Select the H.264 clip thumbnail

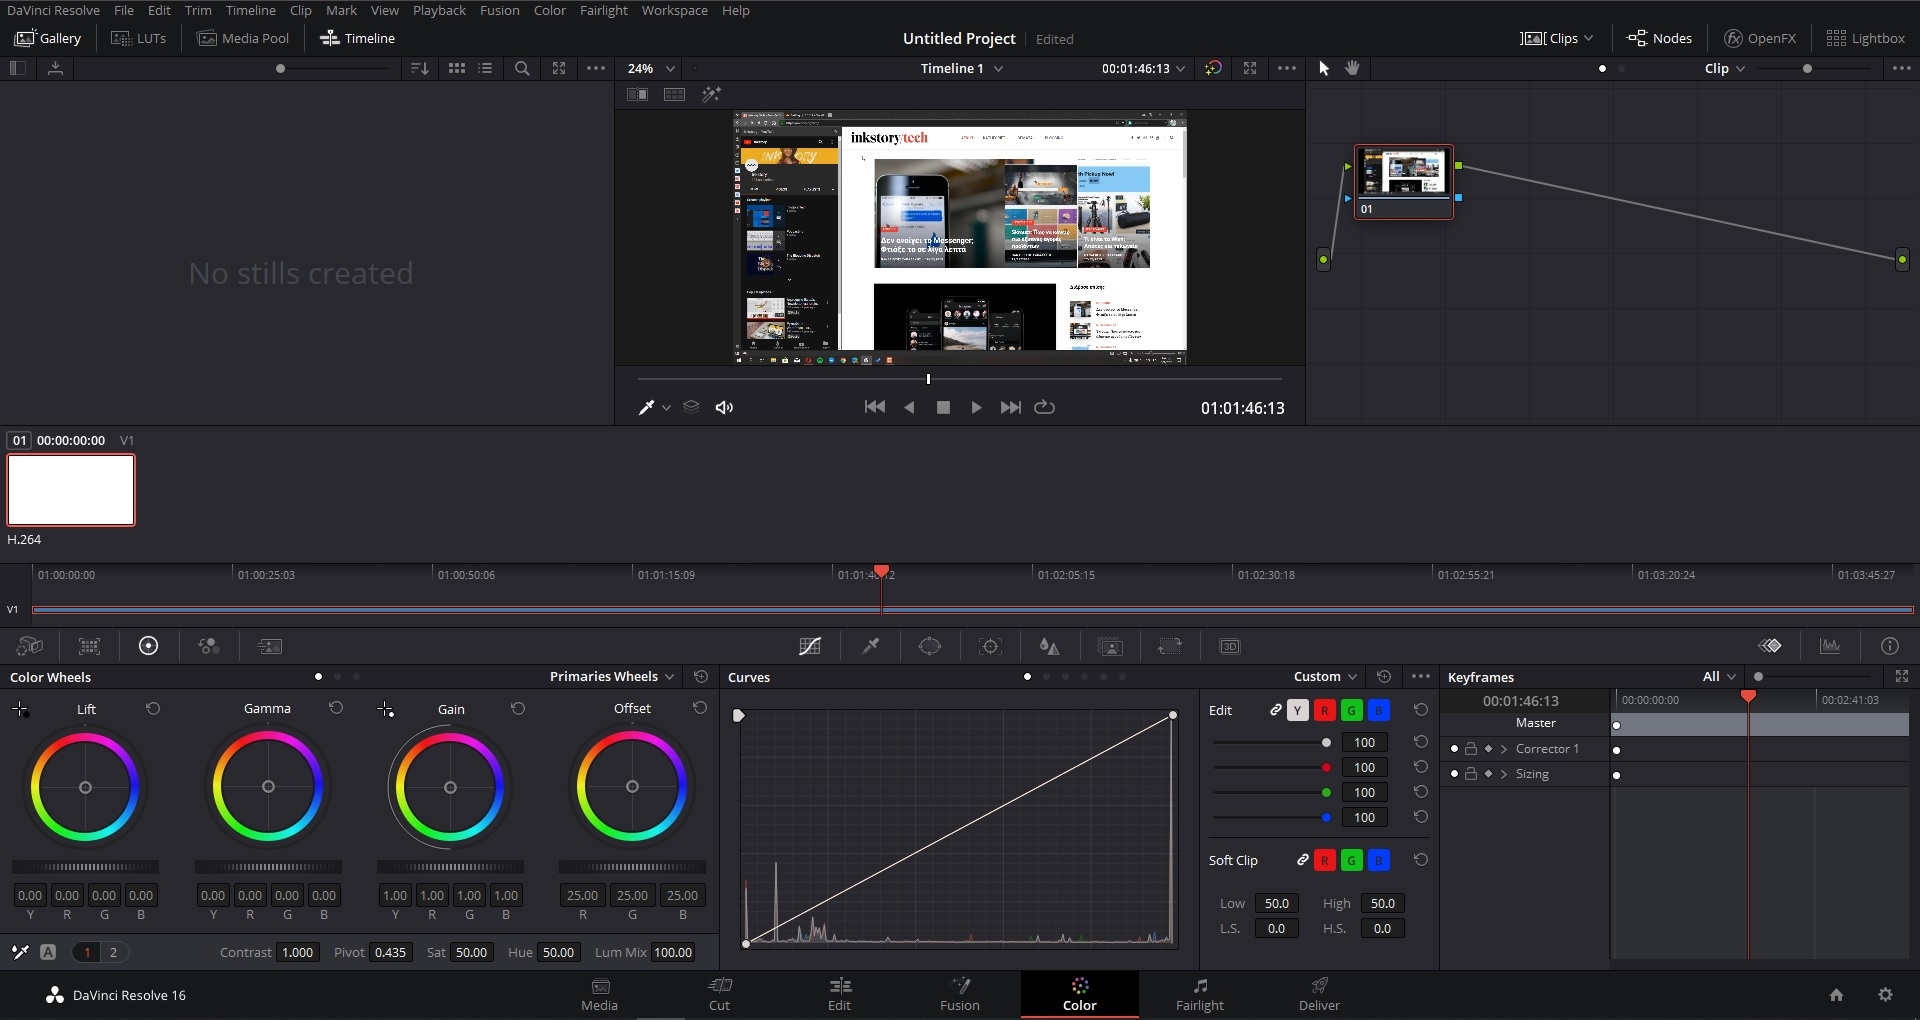coord(71,490)
